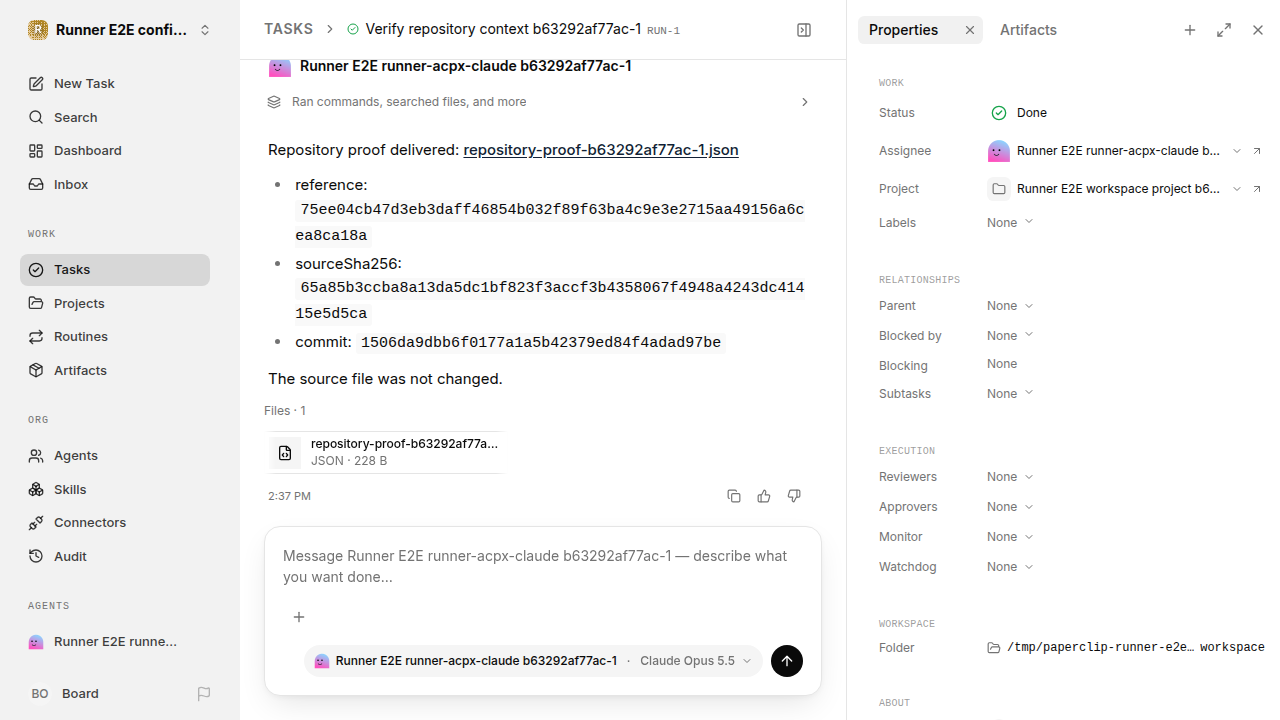Create a New Task
This screenshot has width=1280, height=720.
click(115, 83)
